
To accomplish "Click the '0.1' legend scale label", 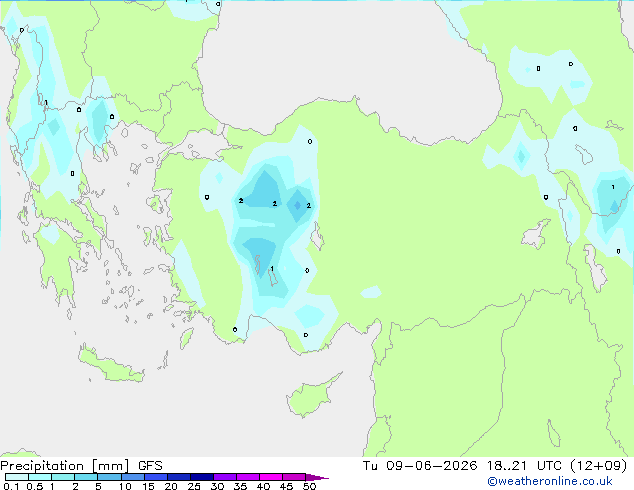I will coord(11,486).
